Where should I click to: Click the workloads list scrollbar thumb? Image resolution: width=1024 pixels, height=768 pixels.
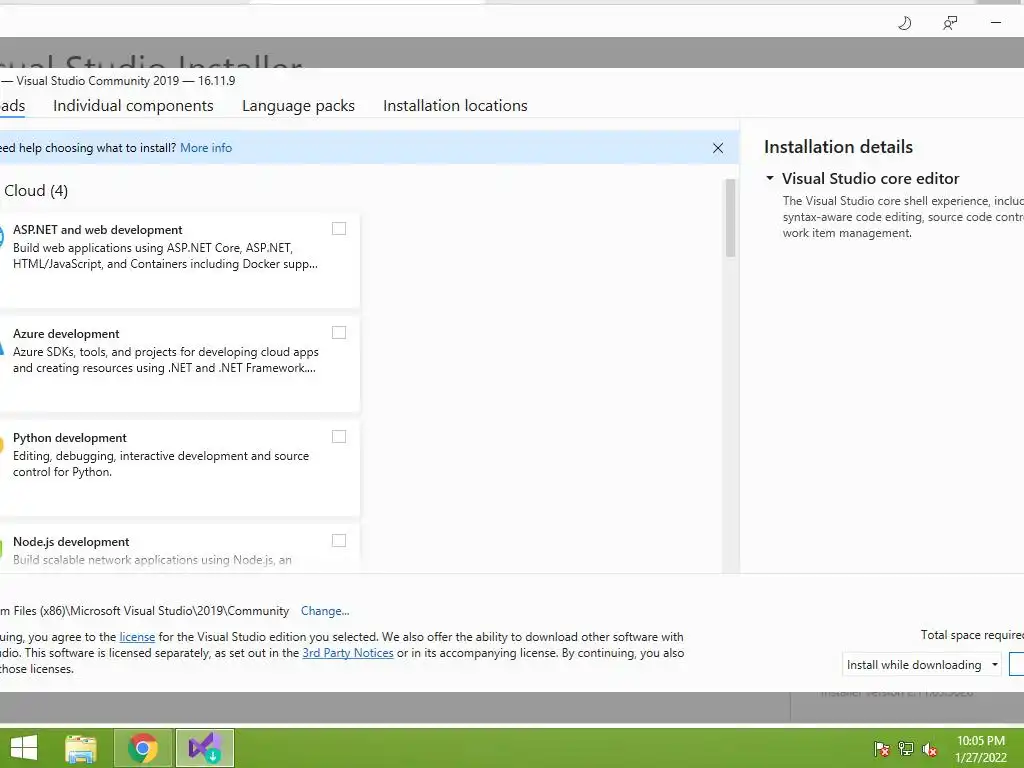pyautogui.click(x=730, y=217)
